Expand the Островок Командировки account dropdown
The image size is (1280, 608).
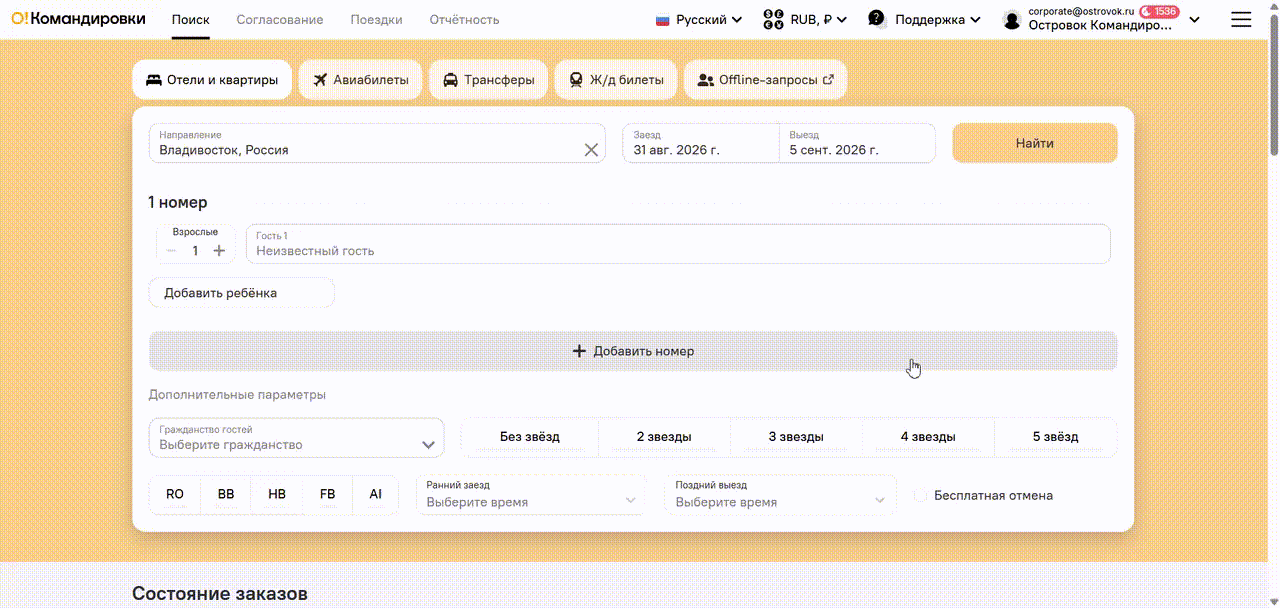pos(1101,19)
